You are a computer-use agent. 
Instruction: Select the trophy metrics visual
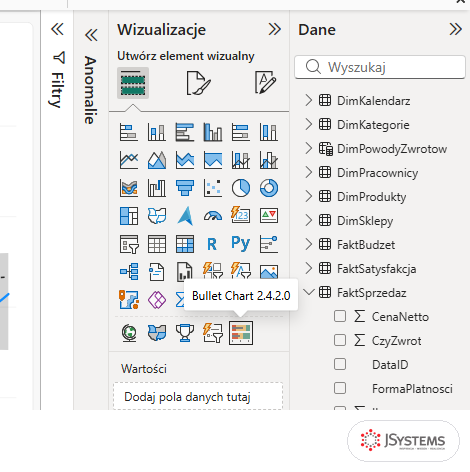185,333
